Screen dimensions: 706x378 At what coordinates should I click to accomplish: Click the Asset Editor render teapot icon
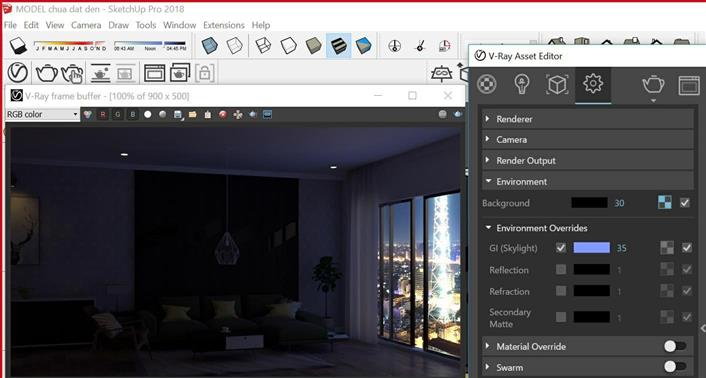click(x=653, y=84)
